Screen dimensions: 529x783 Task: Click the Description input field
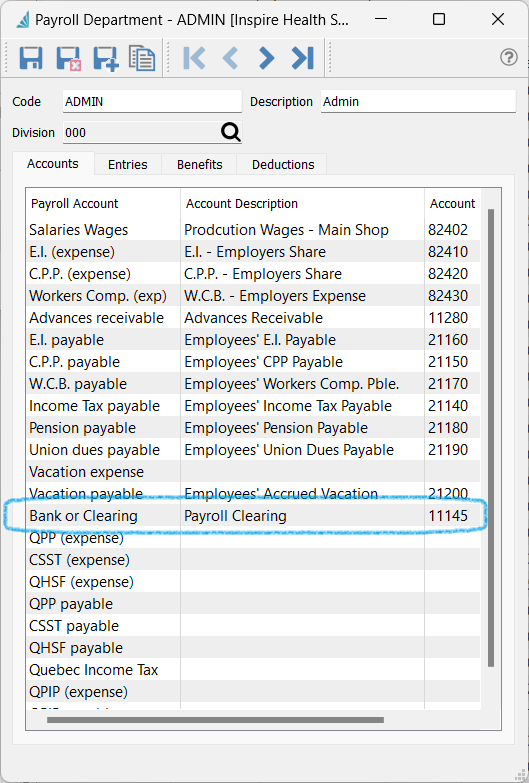pos(418,101)
